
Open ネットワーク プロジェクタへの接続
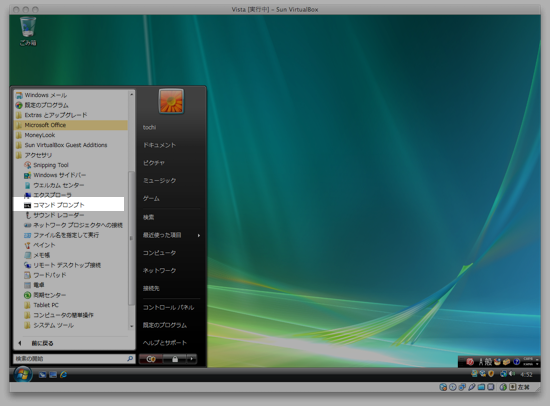pos(71,225)
